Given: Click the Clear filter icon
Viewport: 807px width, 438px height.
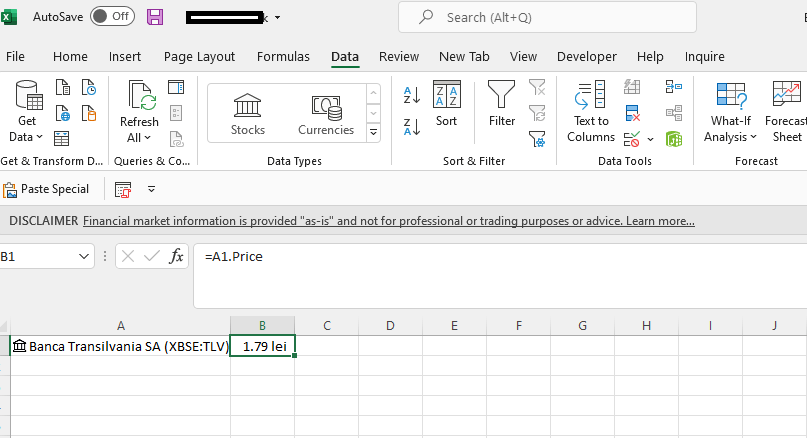Looking at the screenshot, I should click(x=537, y=87).
